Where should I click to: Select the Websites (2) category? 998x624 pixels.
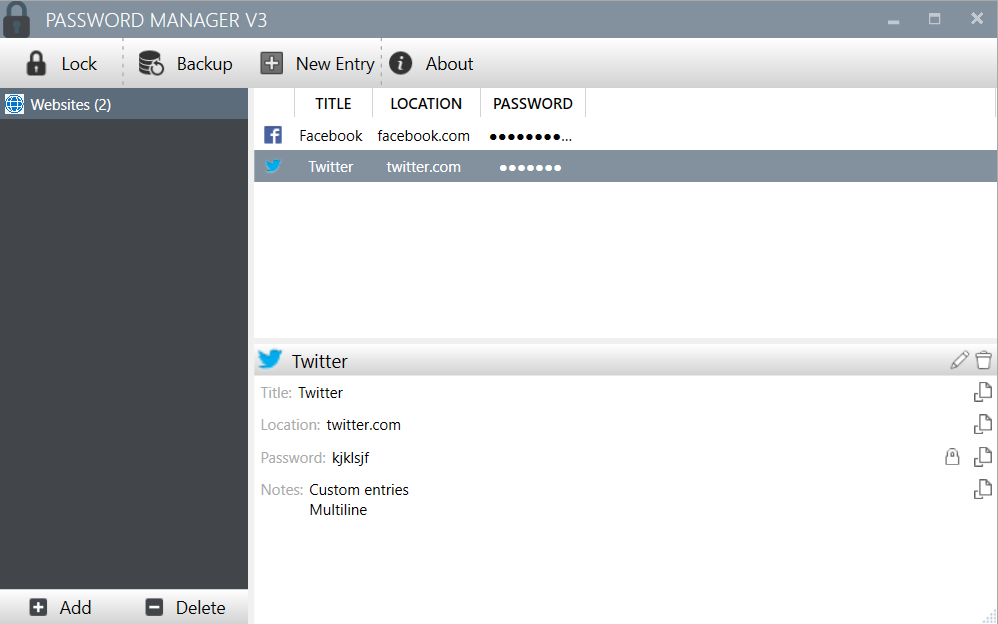[123, 104]
